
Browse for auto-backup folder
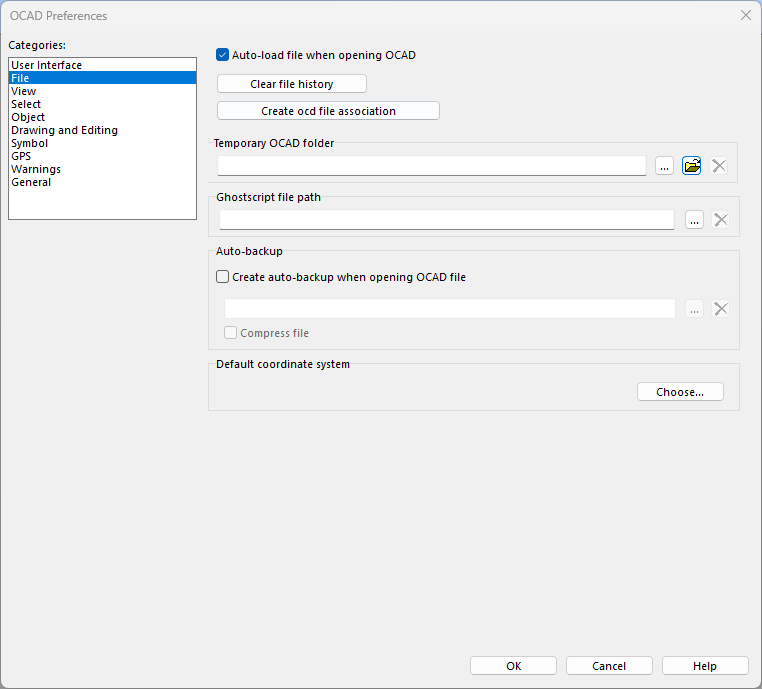694,309
